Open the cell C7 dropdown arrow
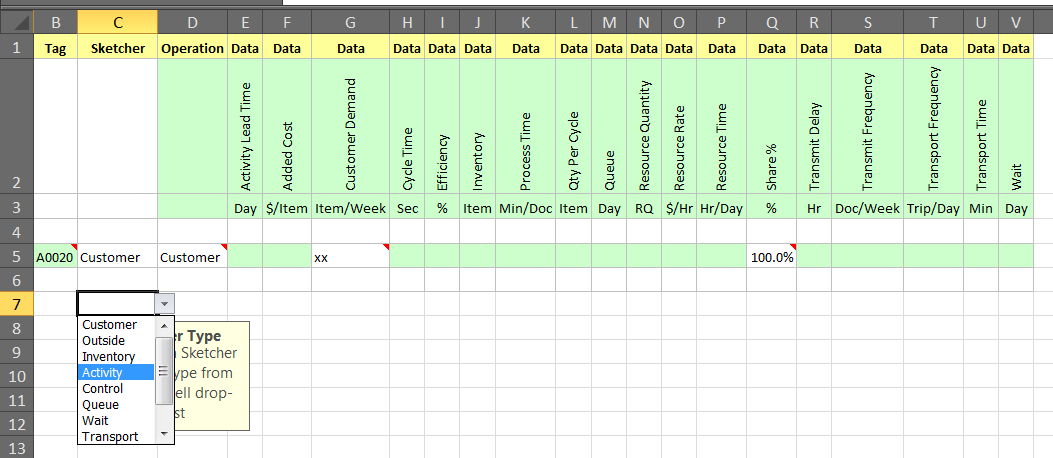The image size is (1053, 458). (x=165, y=304)
